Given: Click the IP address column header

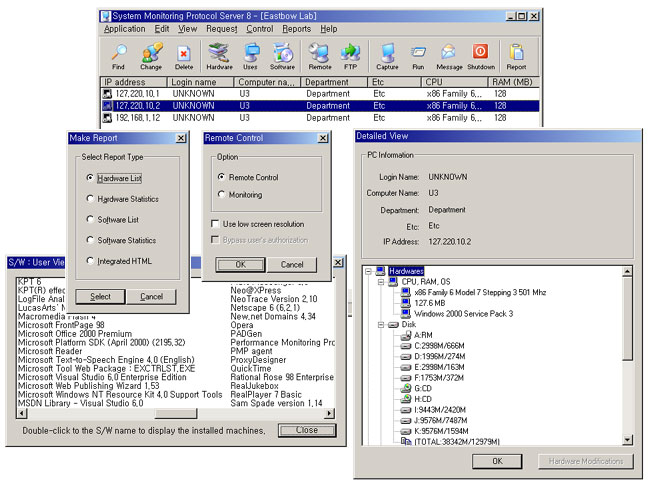Looking at the screenshot, I should click(133, 82).
